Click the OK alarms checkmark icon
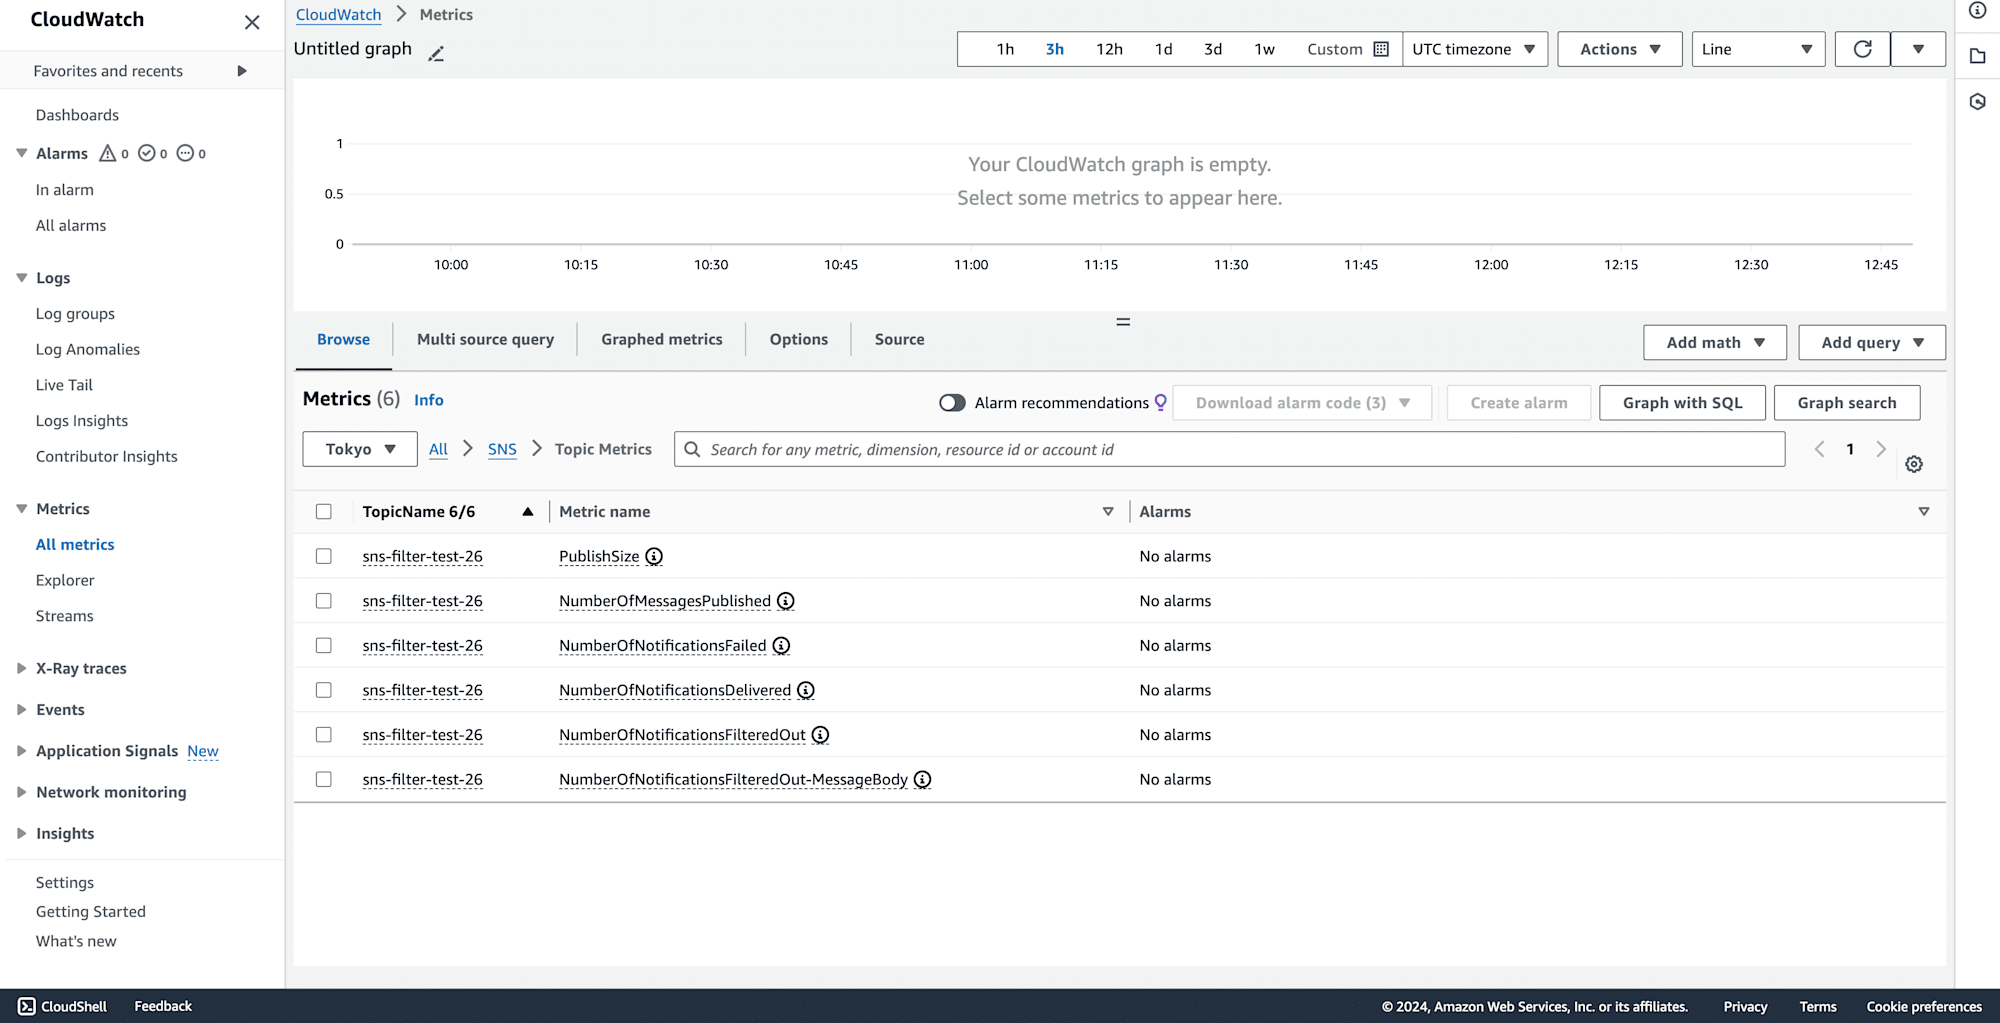This screenshot has height=1023, width=2000. click(147, 153)
